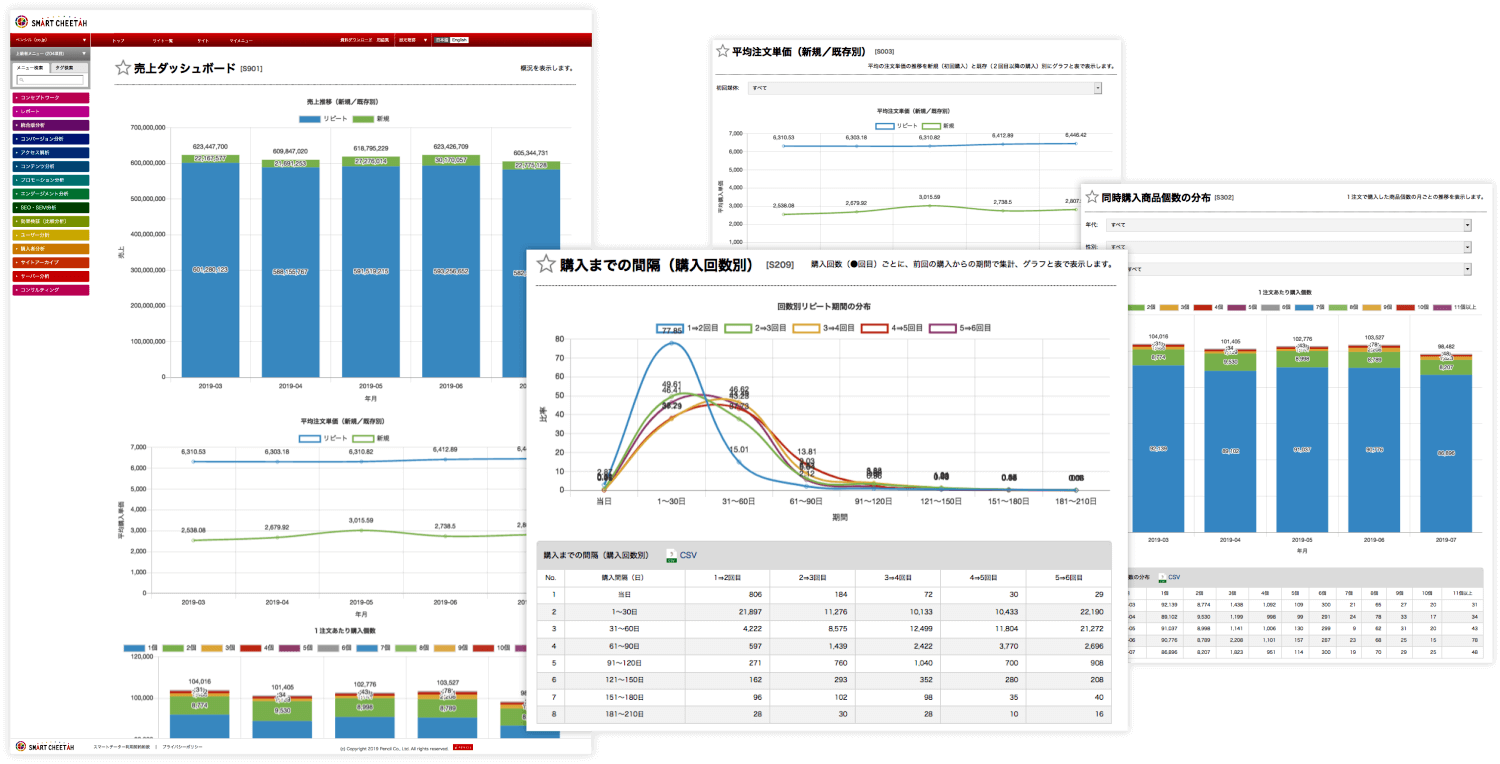Switch to the メニュー検索 tab

[32, 67]
